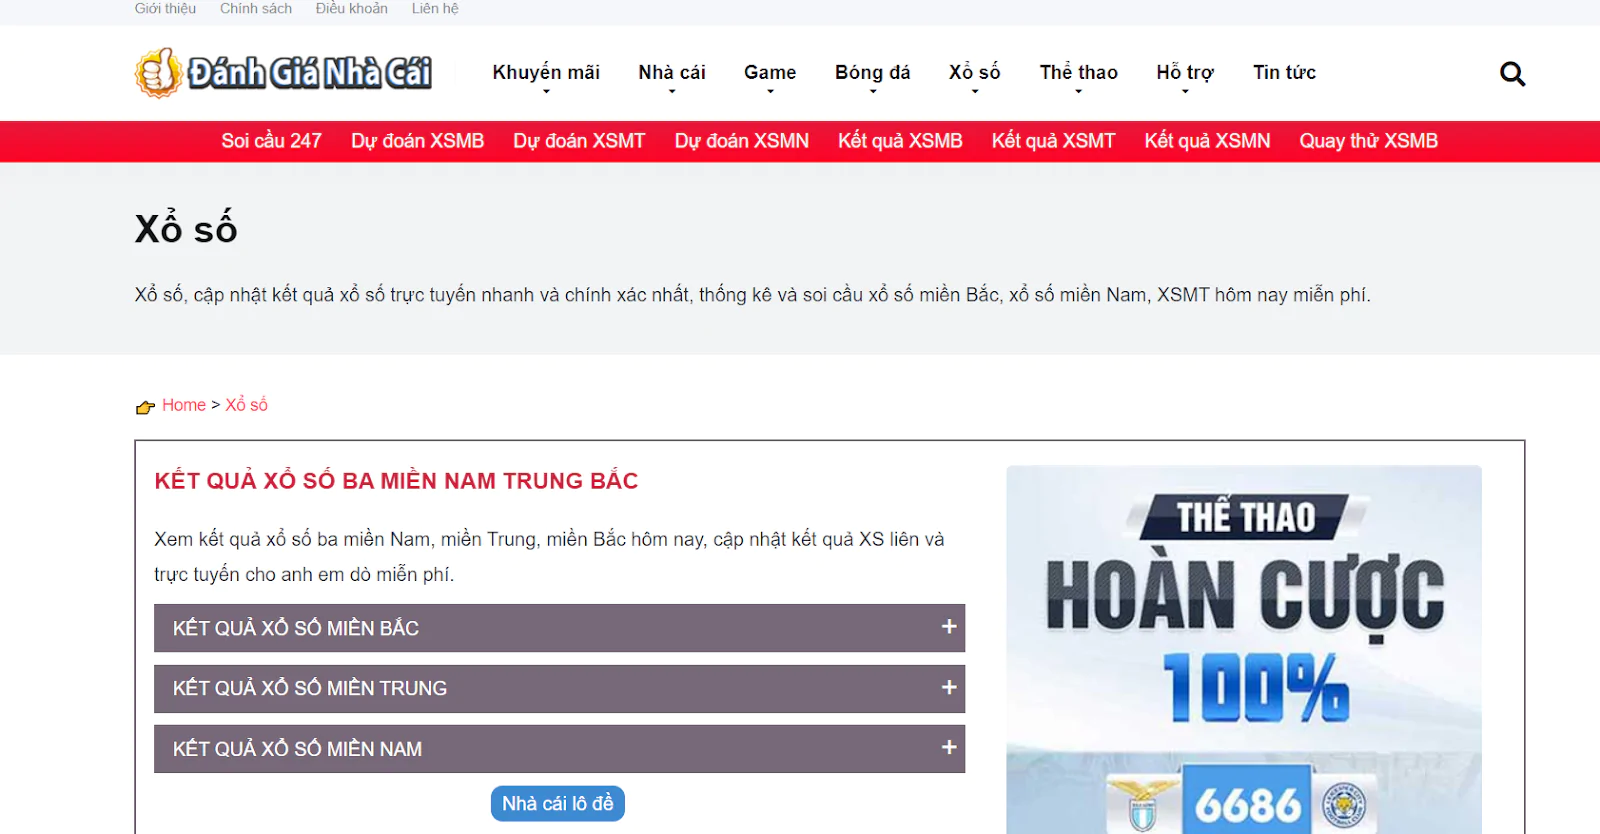Go to Tin tức page
The height and width of the screenshot is (834, 1600).
pyautogui.click(x=1284, y=73)
